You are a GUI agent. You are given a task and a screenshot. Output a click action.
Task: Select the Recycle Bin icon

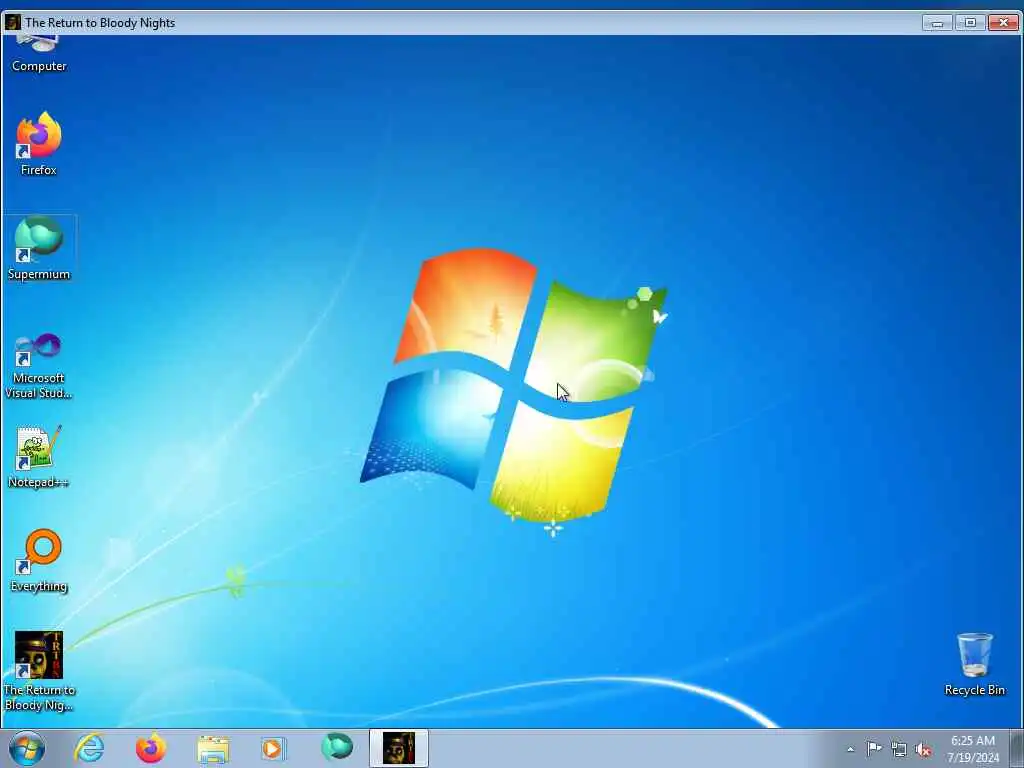click(x=974, y=664)
